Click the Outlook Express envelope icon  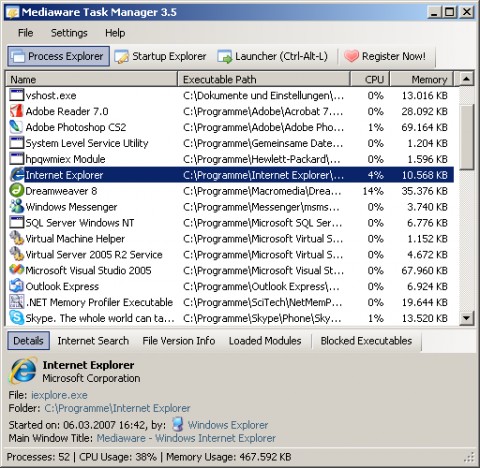[x=16, y=286]
